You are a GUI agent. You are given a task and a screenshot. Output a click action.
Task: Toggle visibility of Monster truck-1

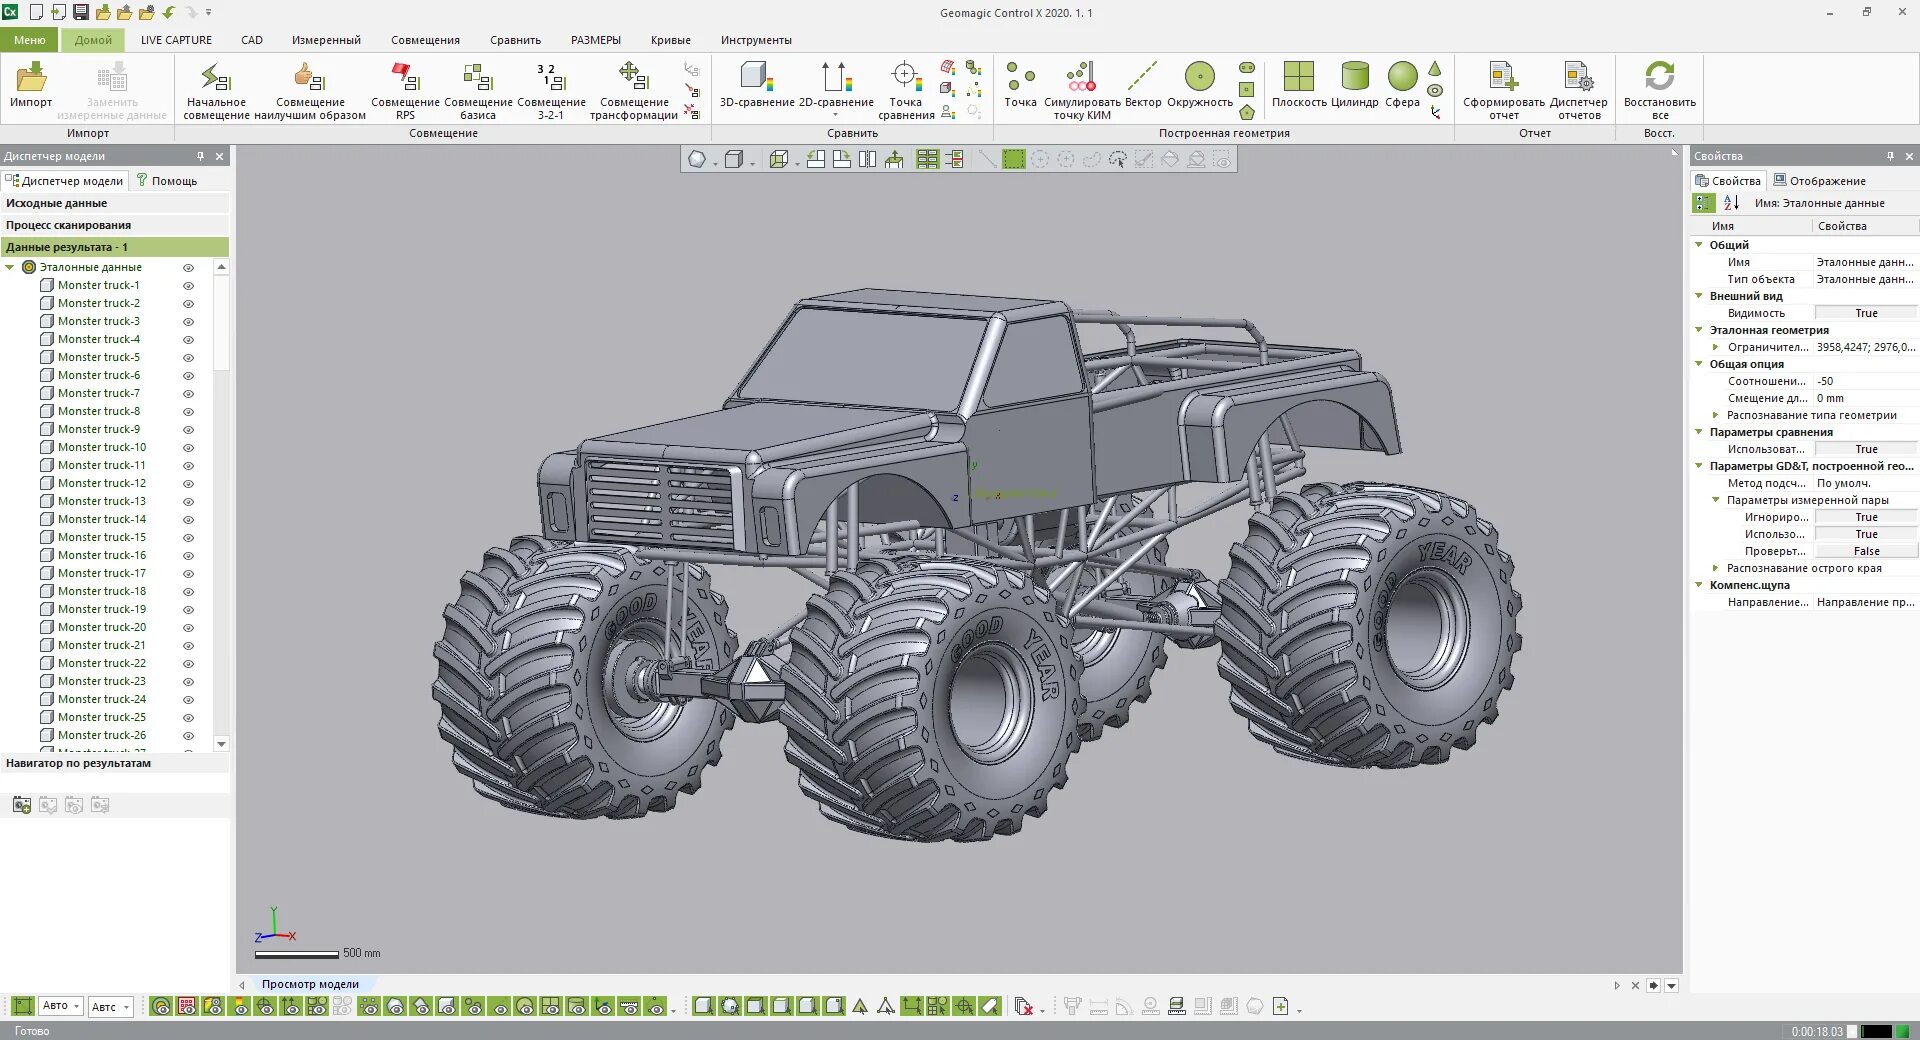(188, 286)
